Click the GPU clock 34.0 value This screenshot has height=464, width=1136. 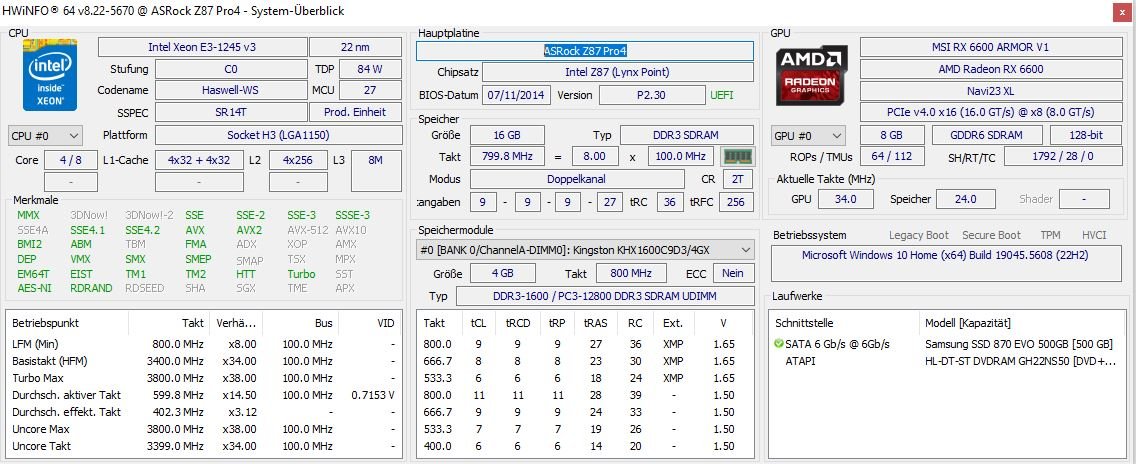[845, 199]
